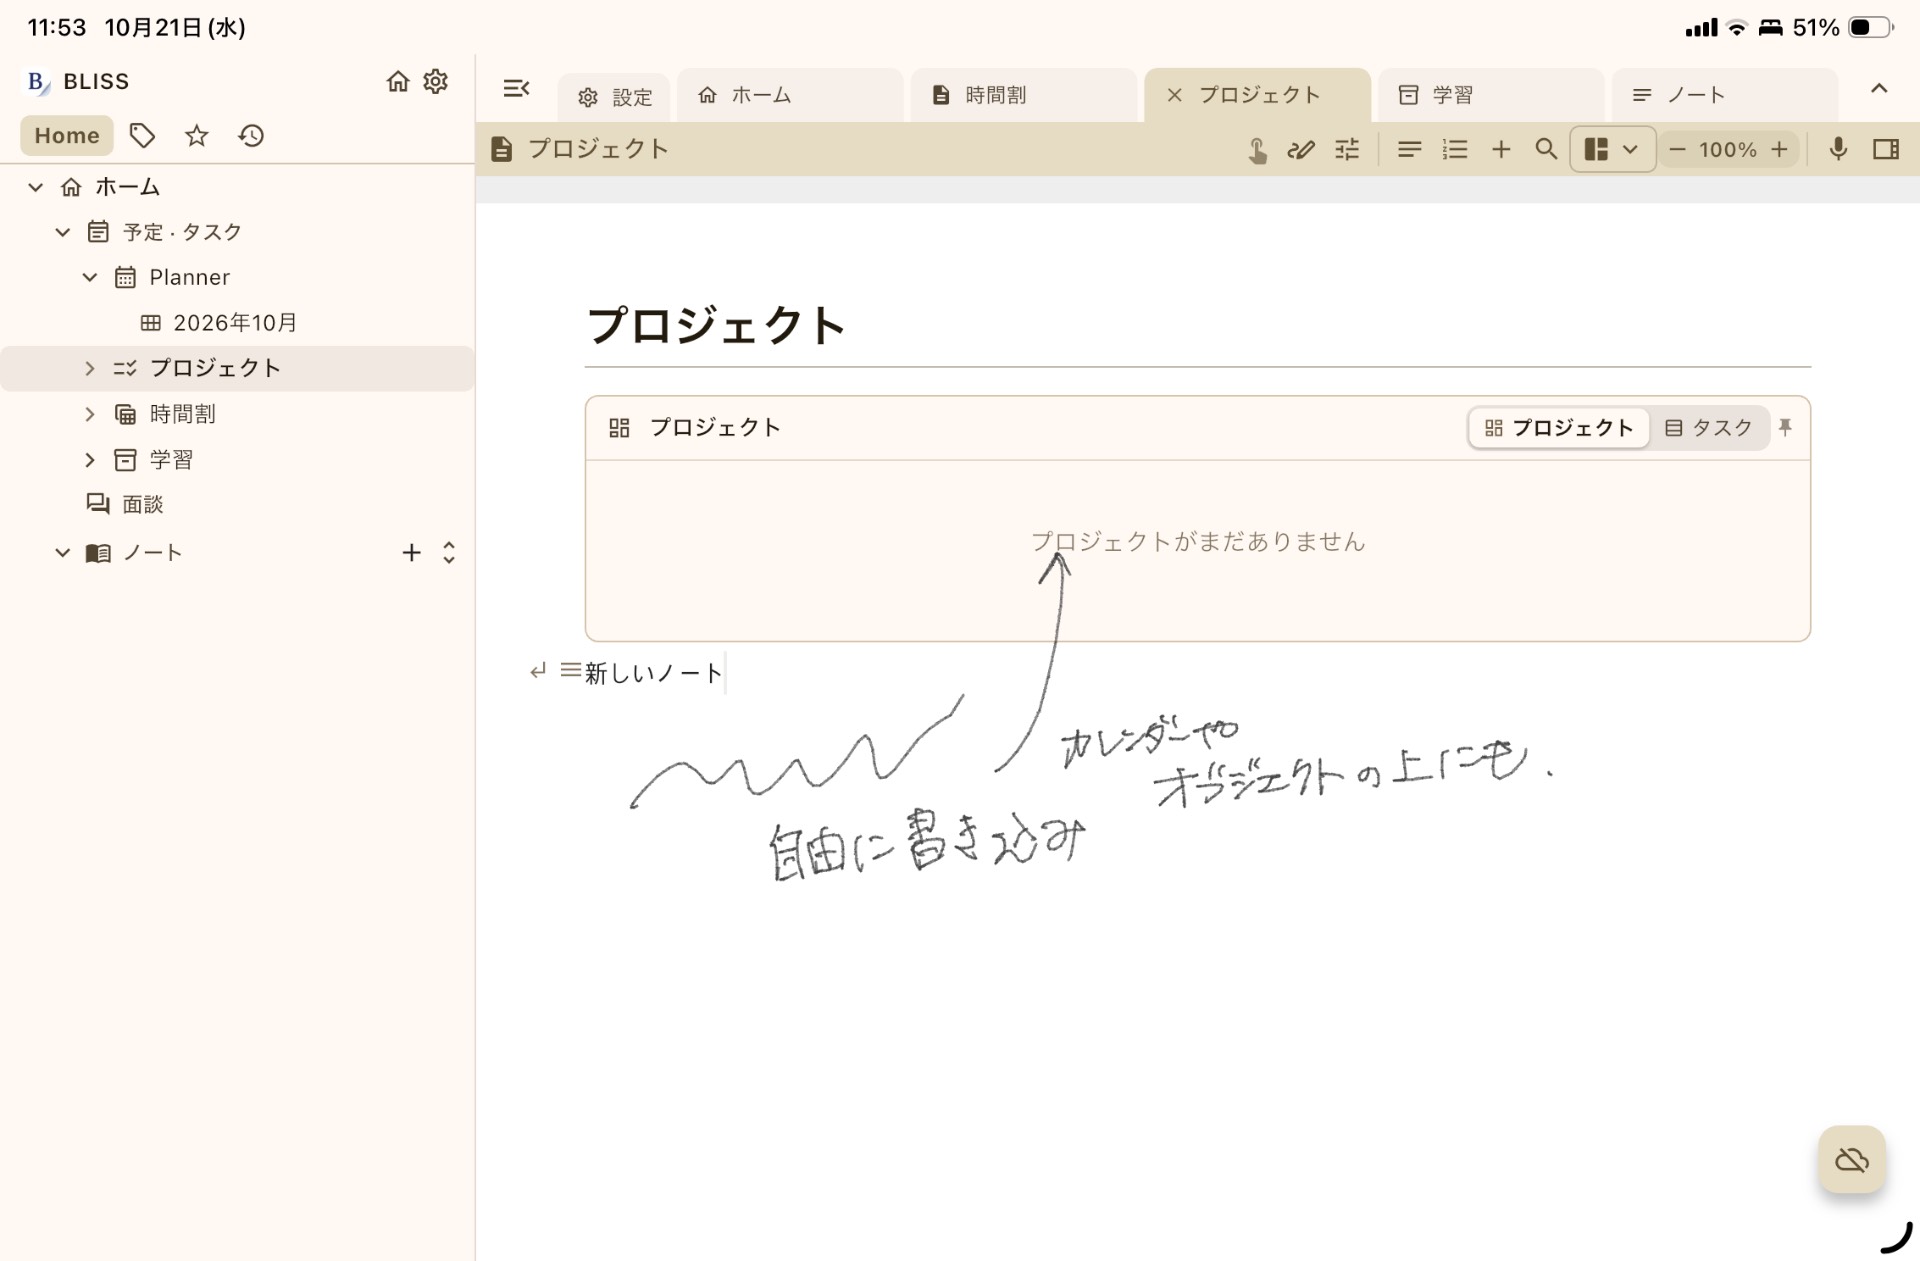Decrease zoom with minus button

(1677, 150)
